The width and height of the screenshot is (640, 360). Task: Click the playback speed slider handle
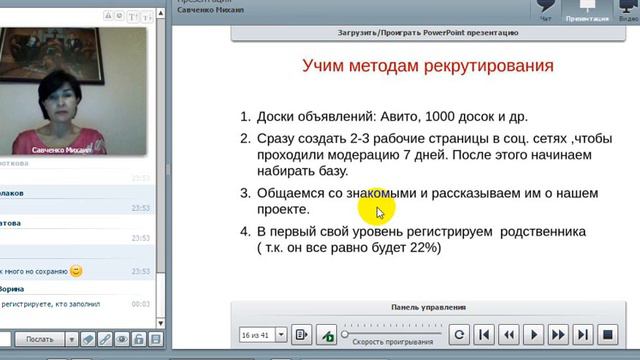(345, 334)
